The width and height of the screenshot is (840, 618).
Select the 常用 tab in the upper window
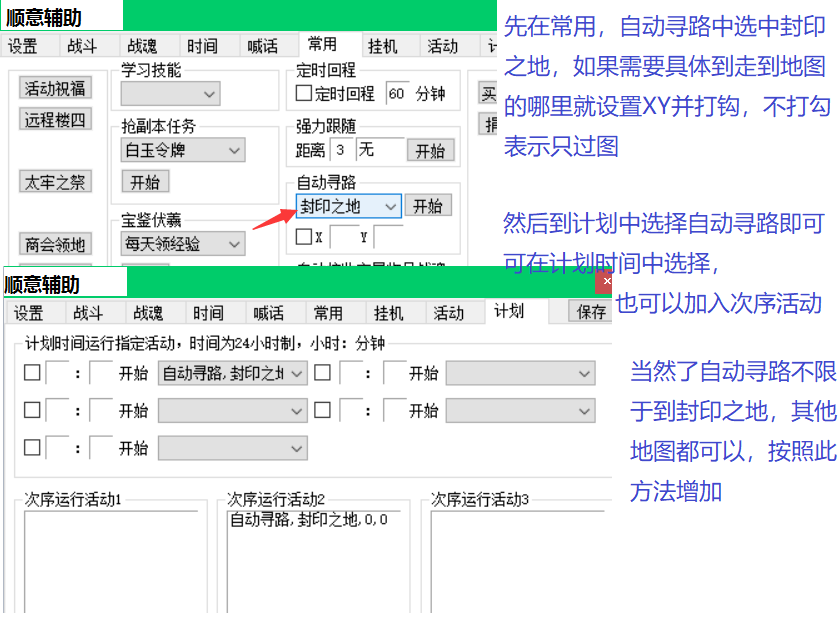322,44
